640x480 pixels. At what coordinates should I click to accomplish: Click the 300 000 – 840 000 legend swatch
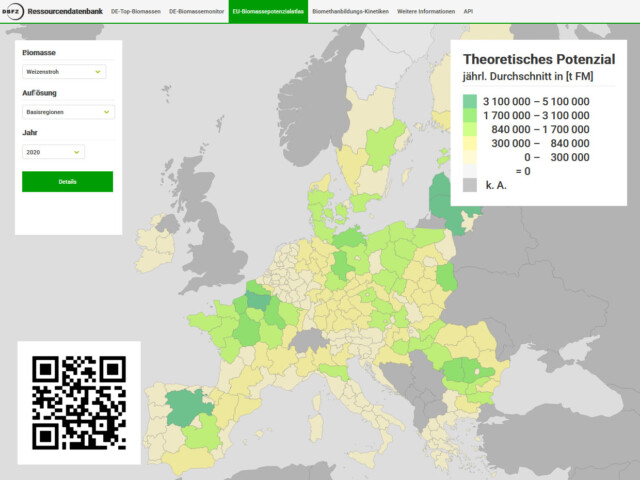[470, 143]
